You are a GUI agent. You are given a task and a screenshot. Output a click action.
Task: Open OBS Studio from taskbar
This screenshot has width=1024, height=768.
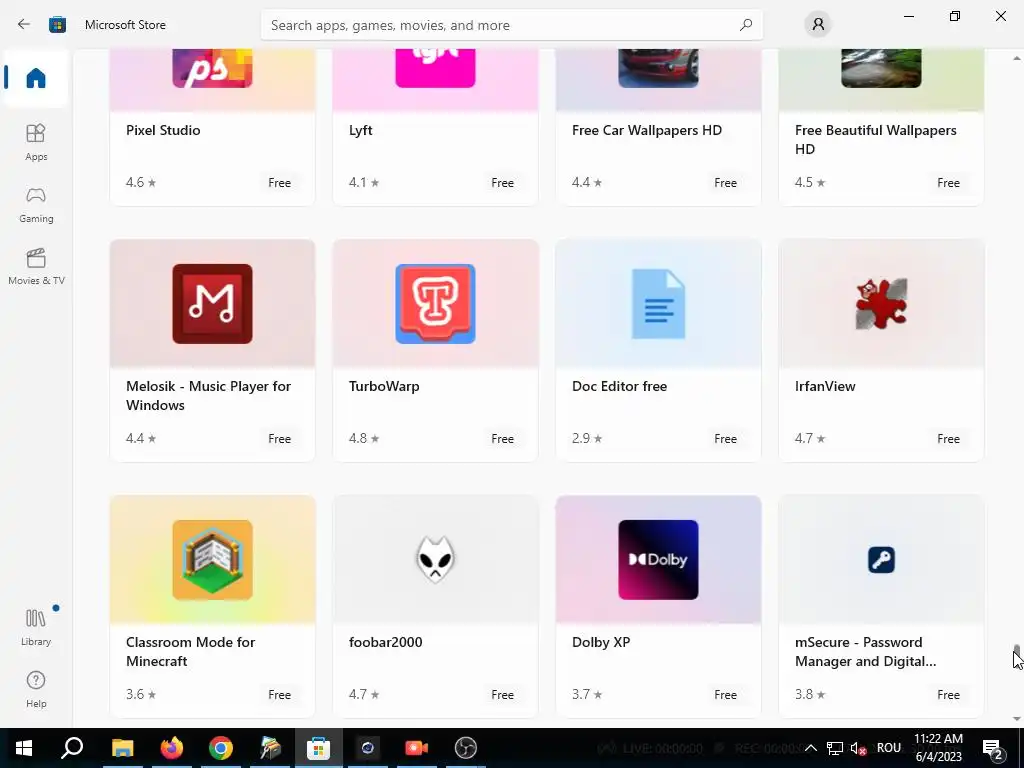[466, 748]
